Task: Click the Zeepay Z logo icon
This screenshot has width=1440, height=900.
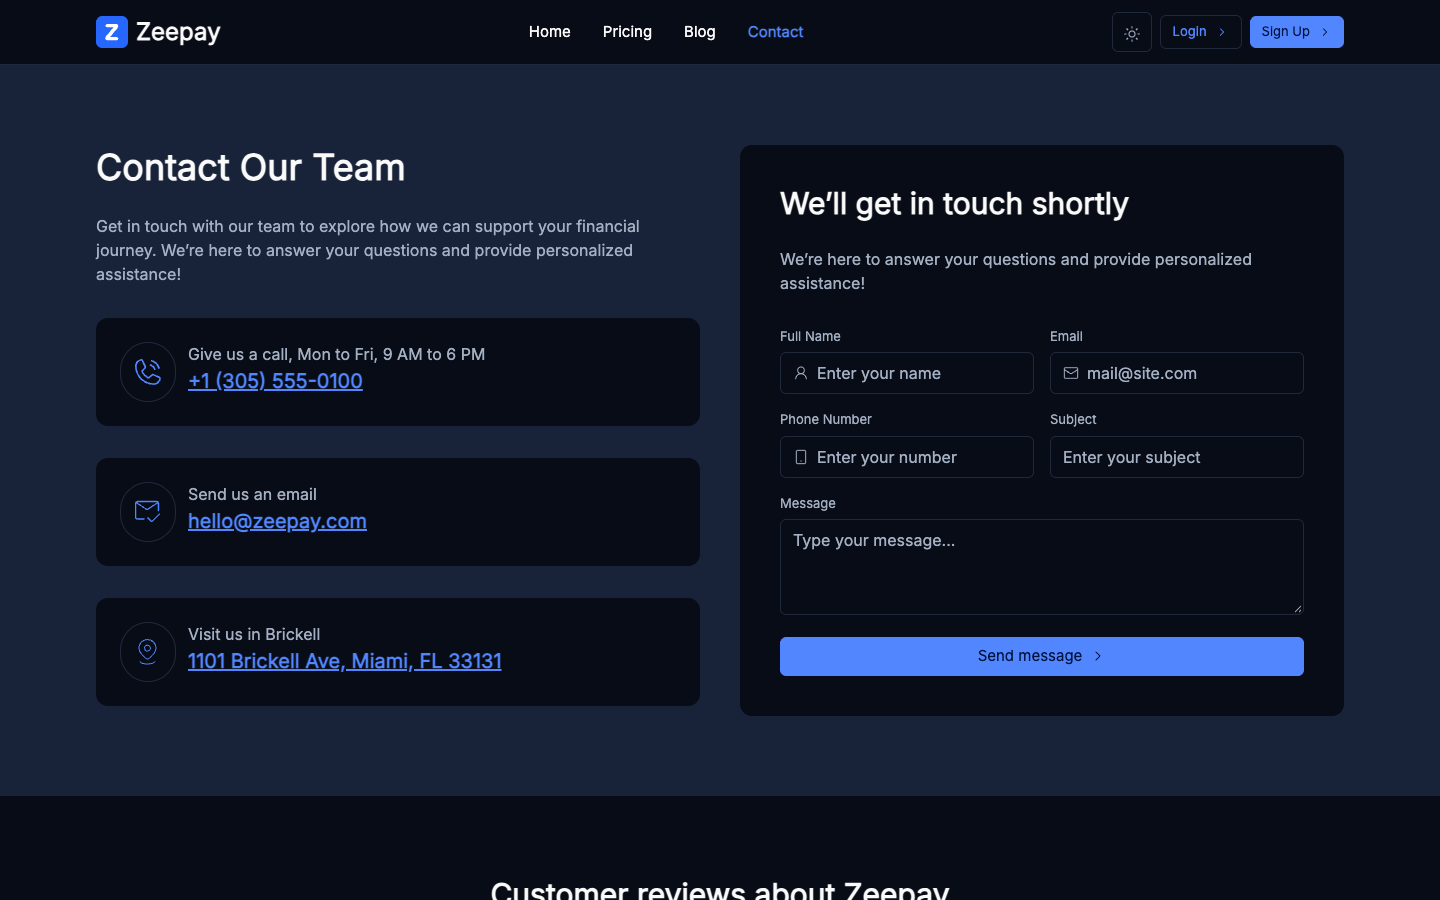Action: (112, 32)
